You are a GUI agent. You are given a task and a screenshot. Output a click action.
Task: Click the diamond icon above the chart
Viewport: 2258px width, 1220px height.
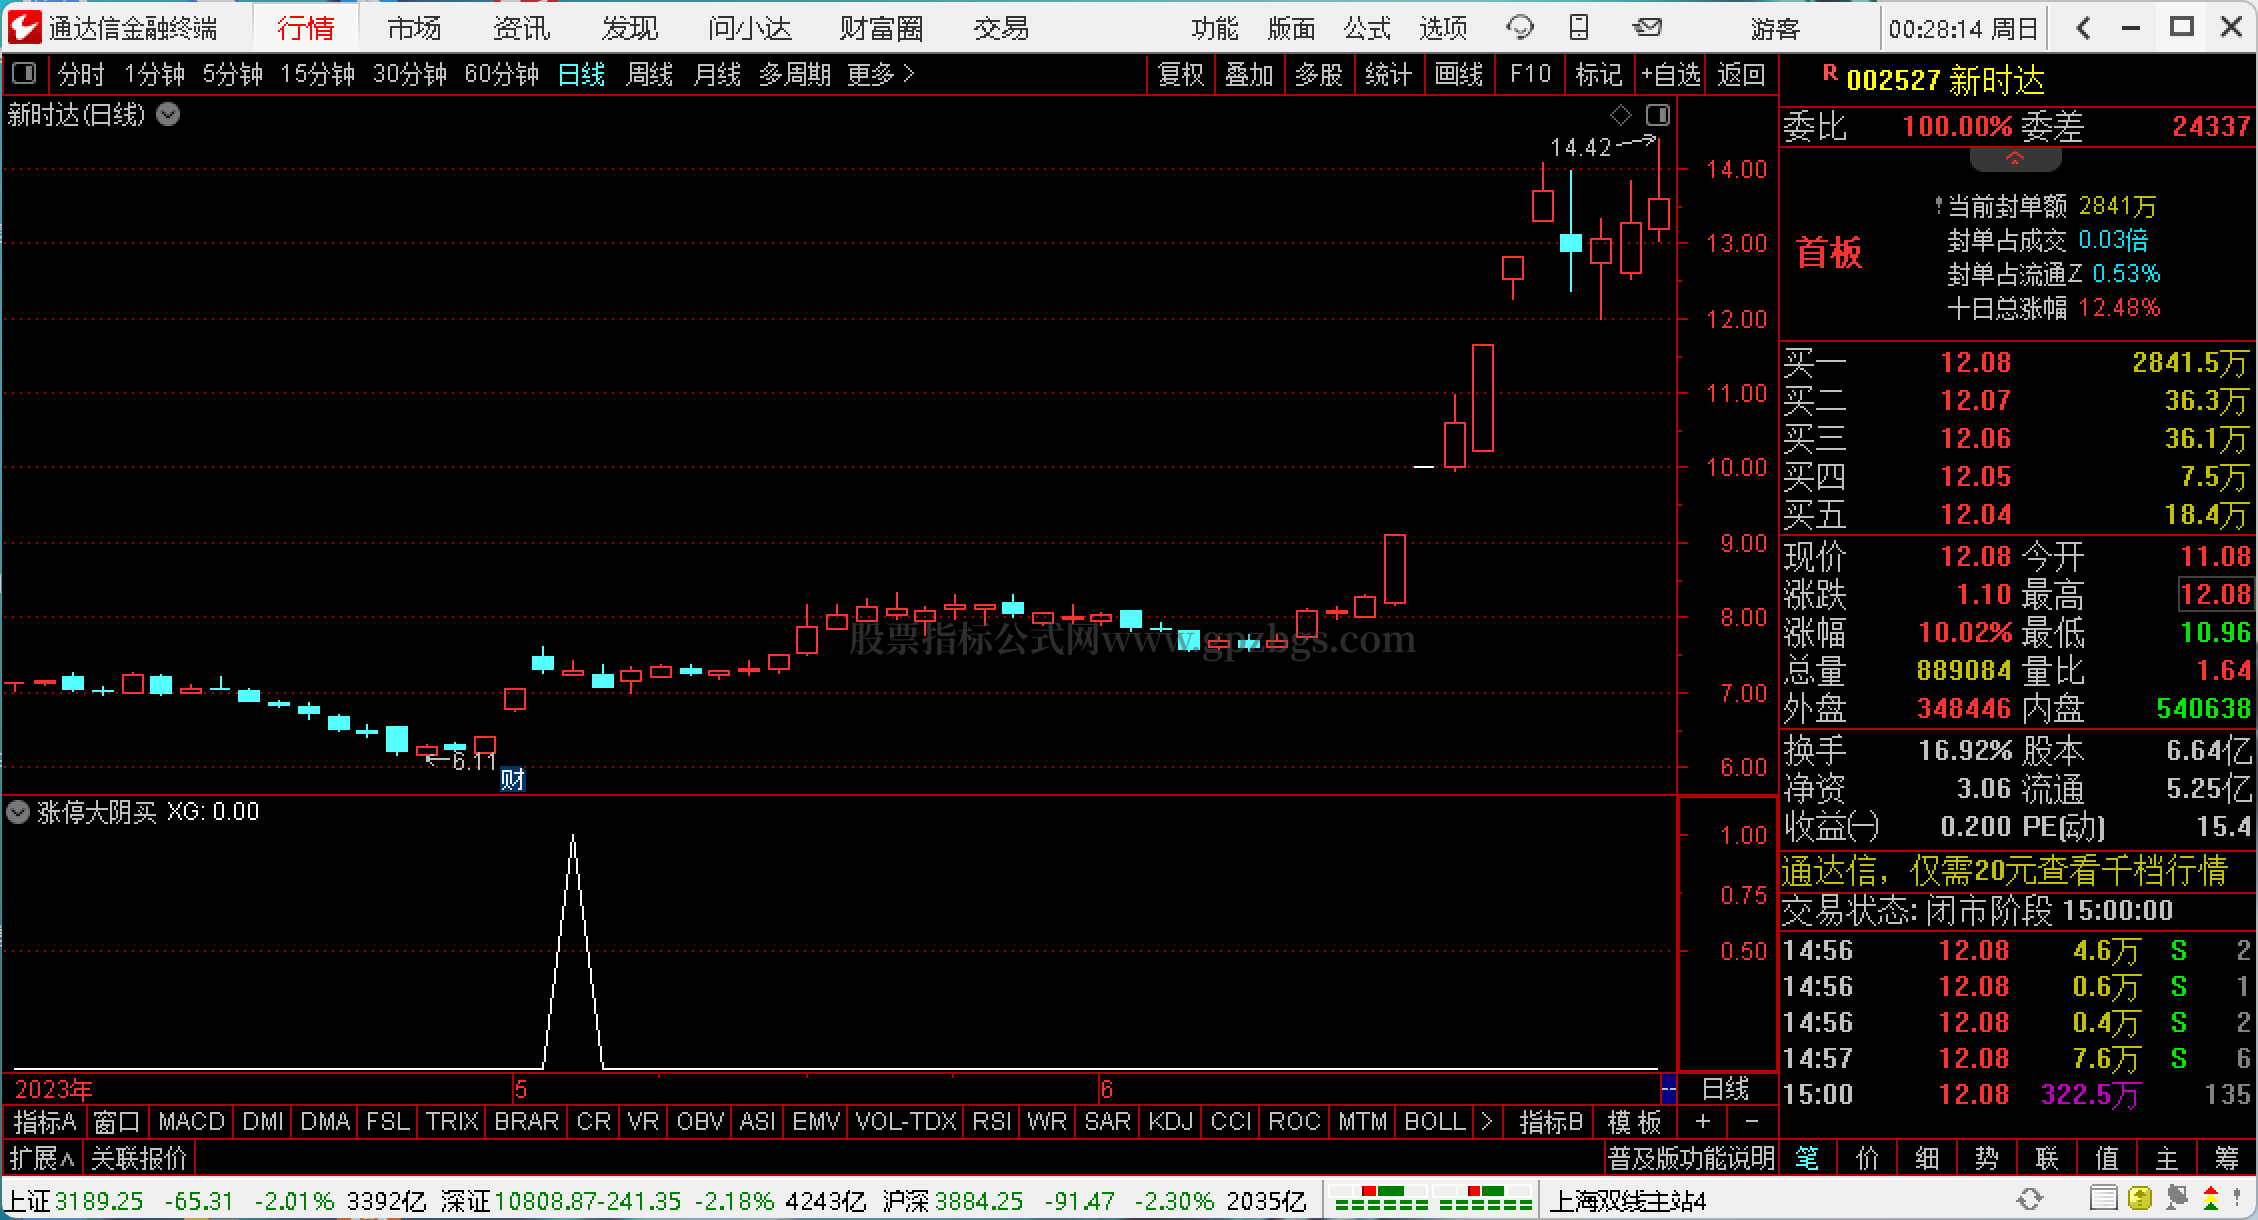coord(1621,115)
